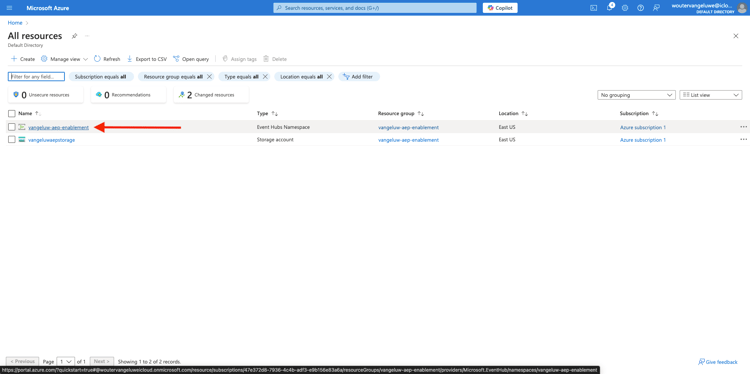Viewport: 750px width, 374px height.
Task: Open vangeluw-aep-enablement Event Hubs resource
Action: (x=58, y=127)
